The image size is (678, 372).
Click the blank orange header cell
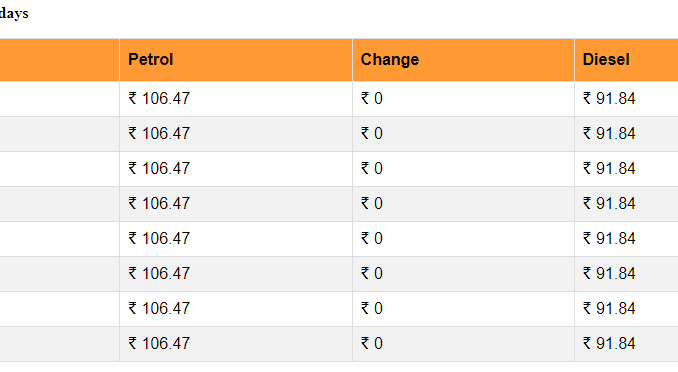pyautogui.click(x=59, y=60)
